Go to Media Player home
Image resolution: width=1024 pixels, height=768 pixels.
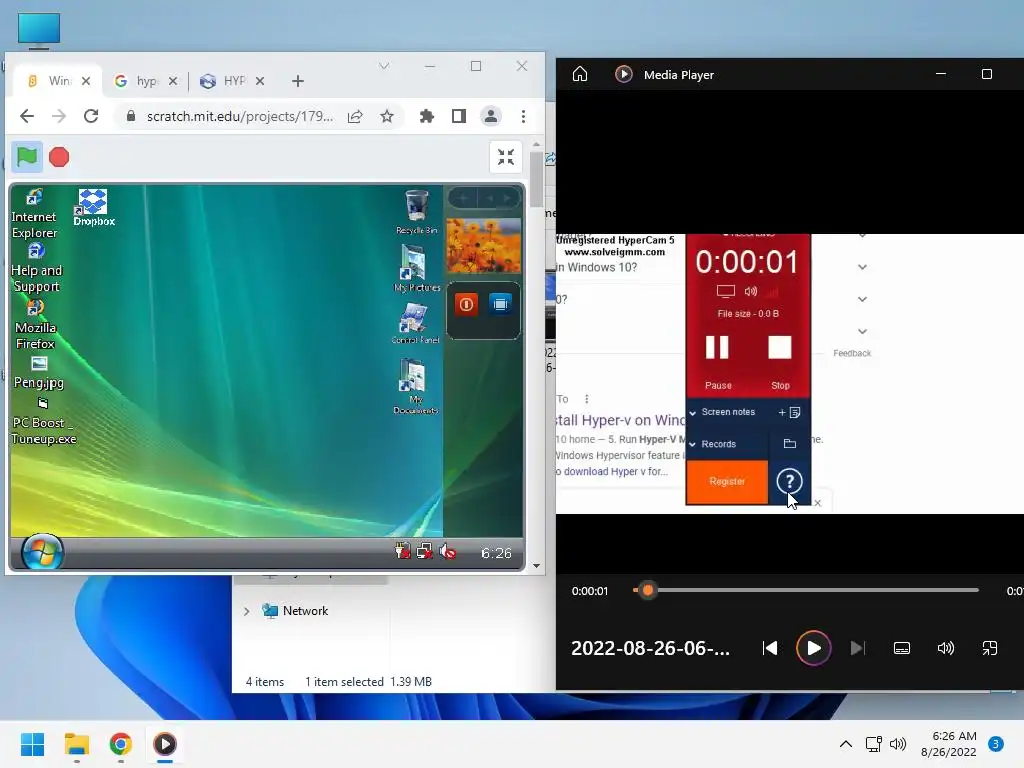coord(580,74)
